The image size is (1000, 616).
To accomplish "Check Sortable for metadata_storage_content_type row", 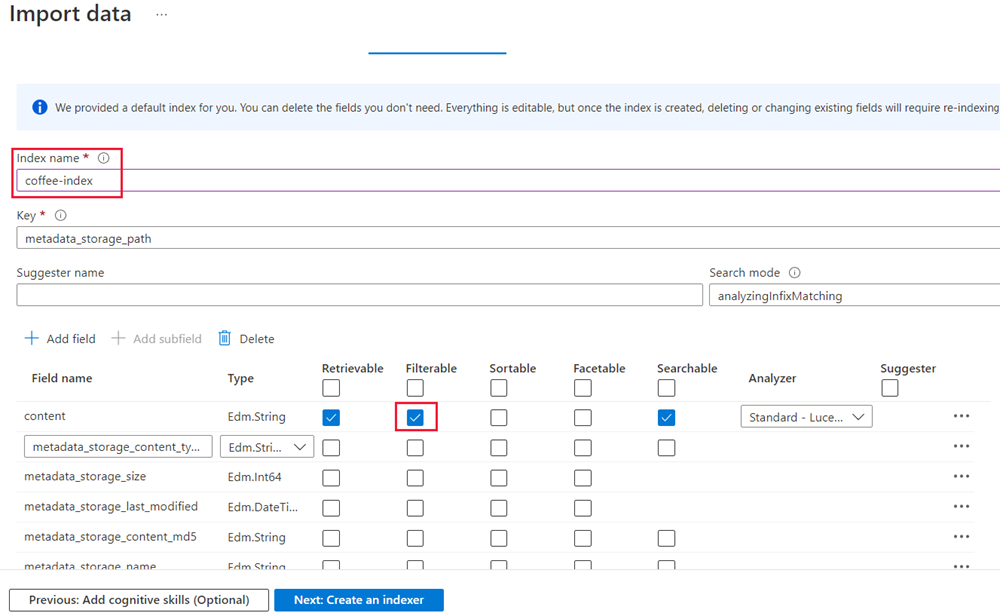I will click(x=499, y=448).
